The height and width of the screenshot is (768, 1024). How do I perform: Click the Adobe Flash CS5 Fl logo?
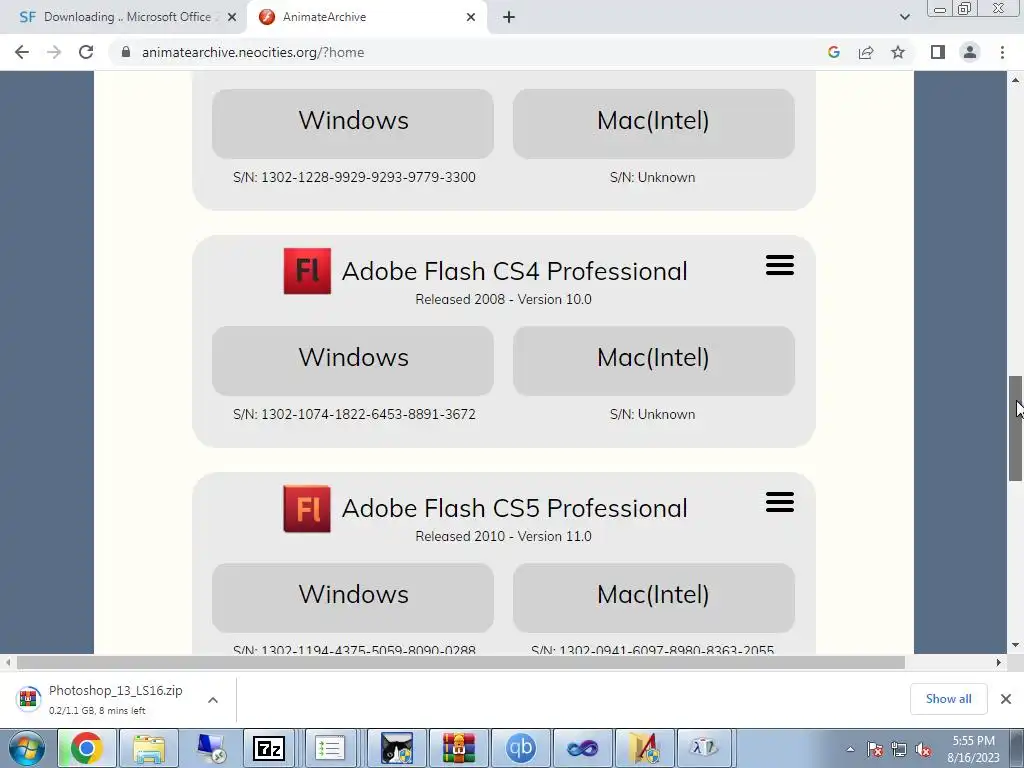click(307, 509)
